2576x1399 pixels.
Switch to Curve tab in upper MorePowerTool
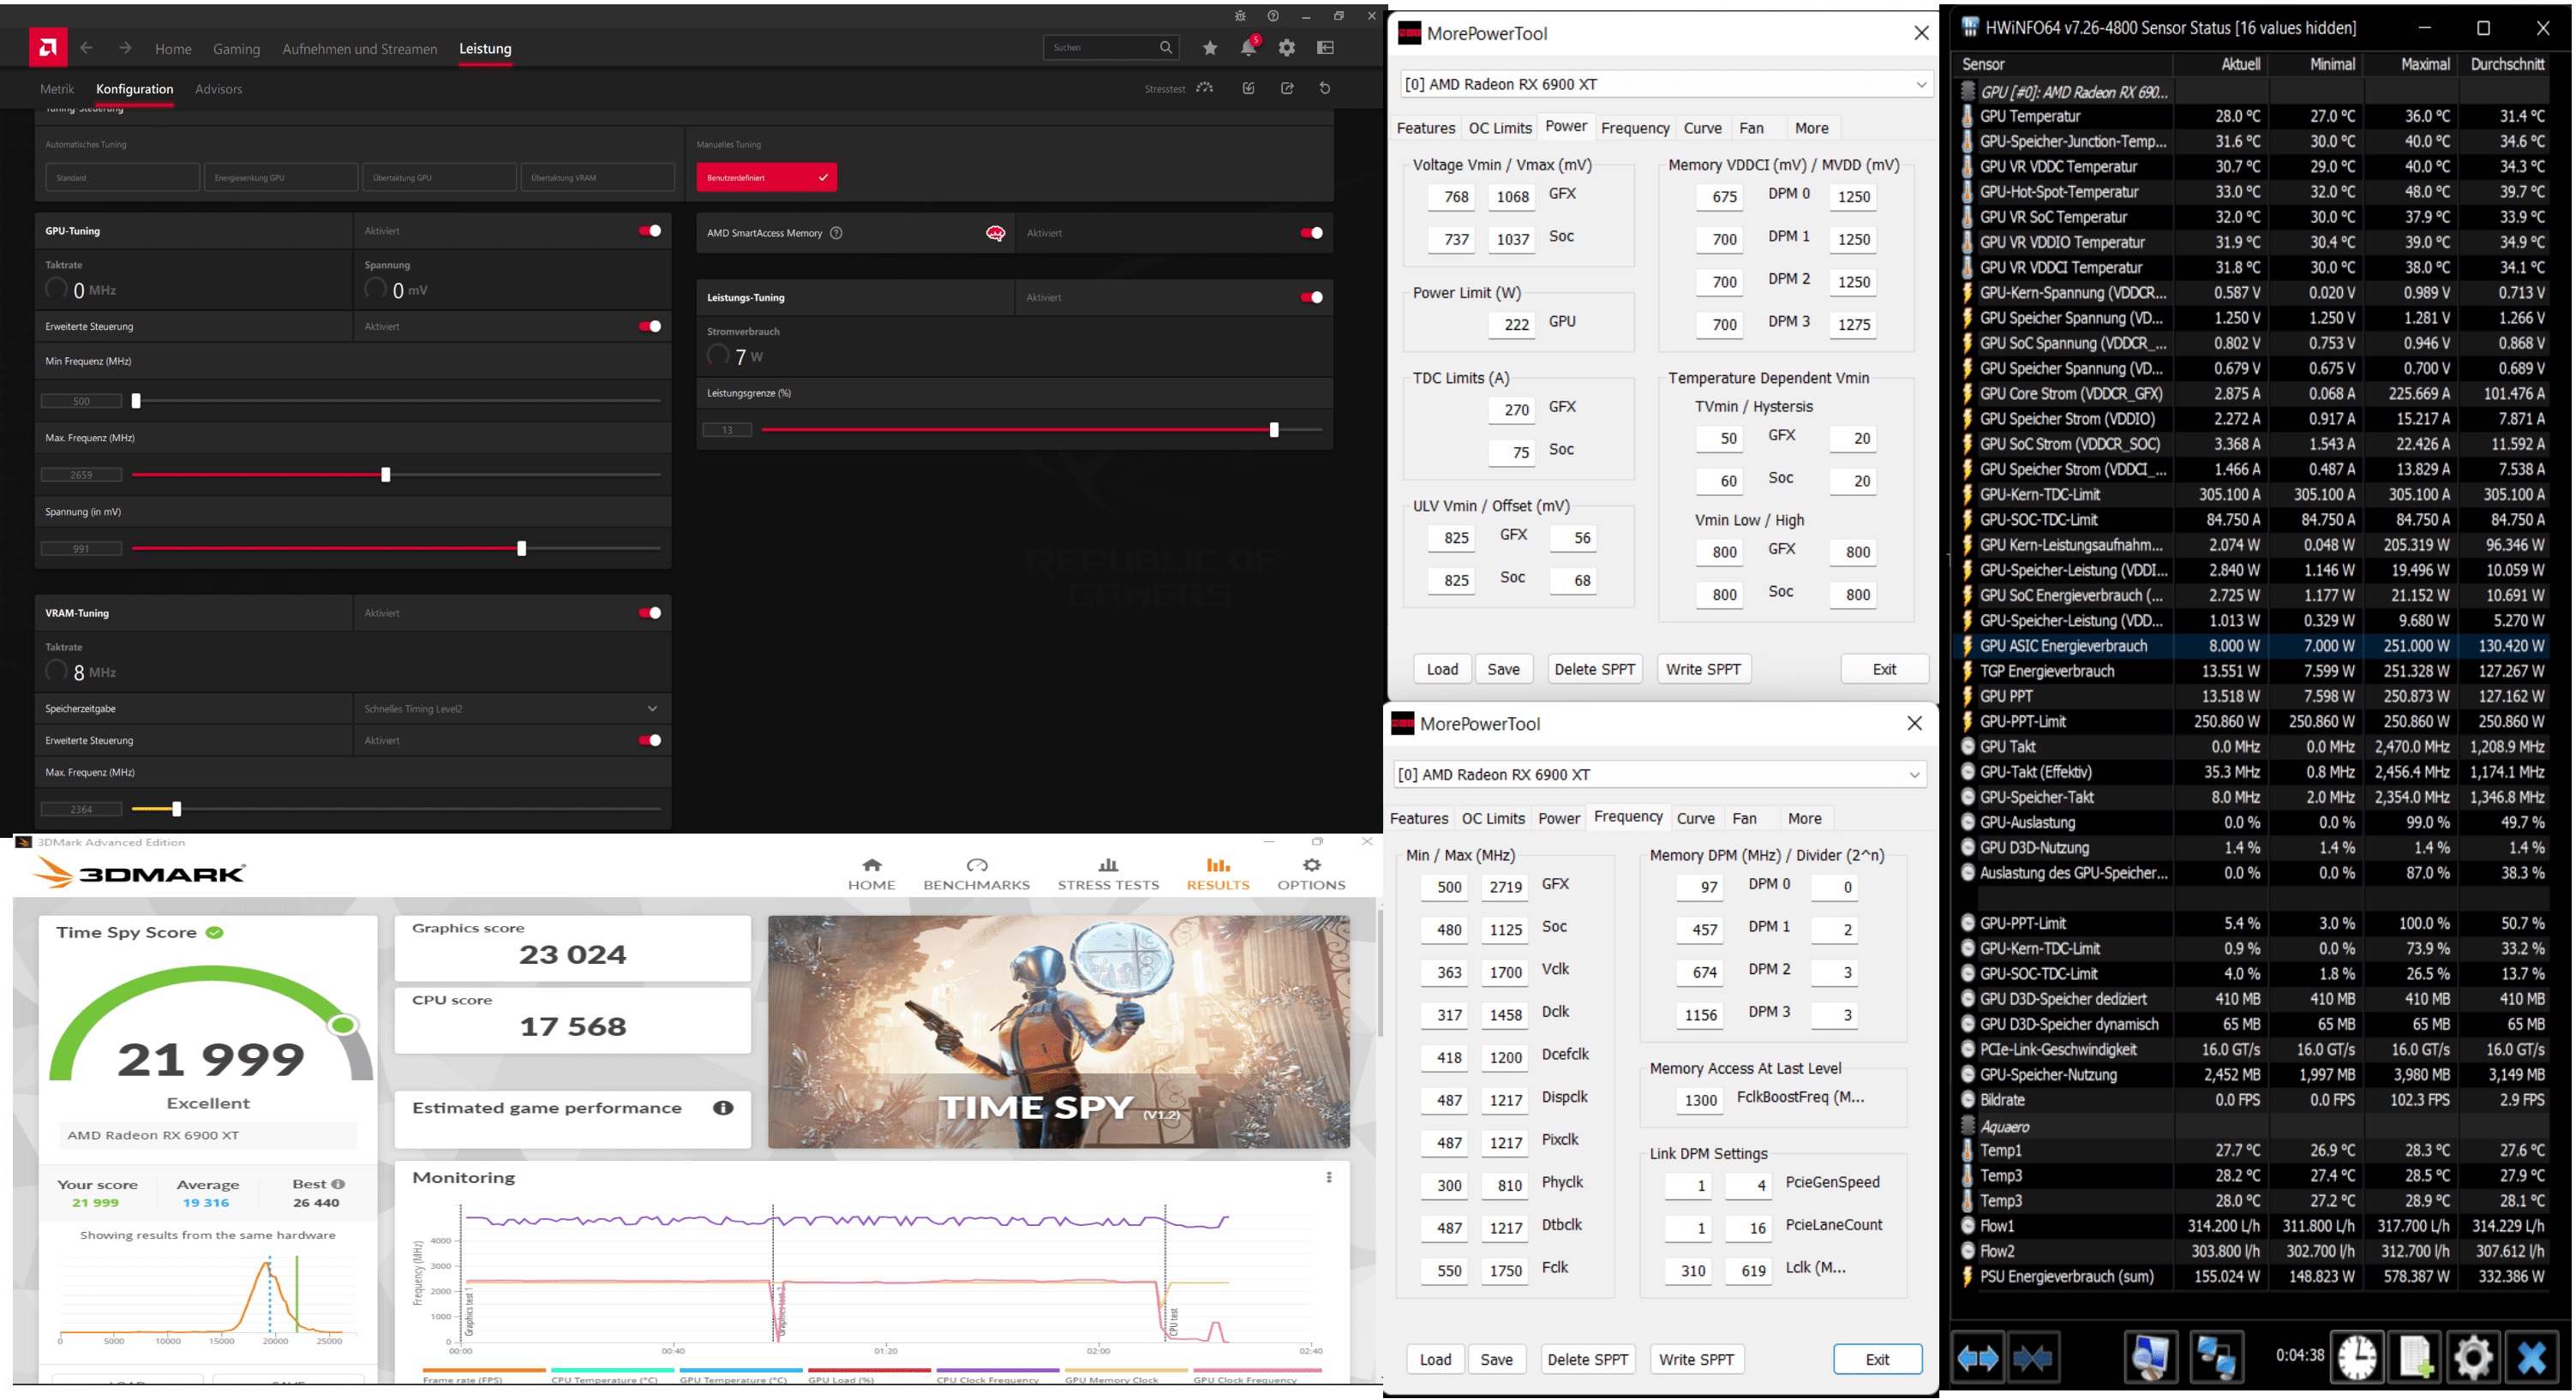pyautogui.click(x=1702, y=128)
